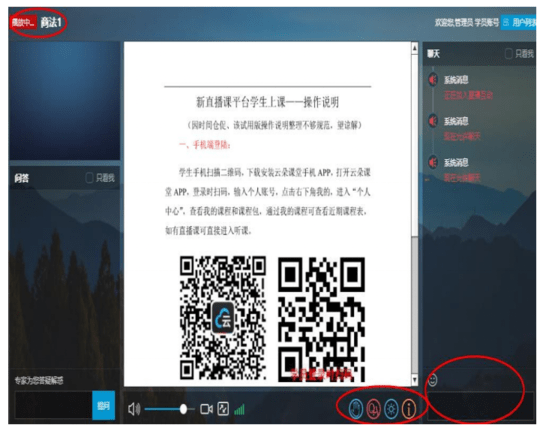540x431 pixels.
Task: Click the red heading 一、手机端登陆
Action: point(205,145)
